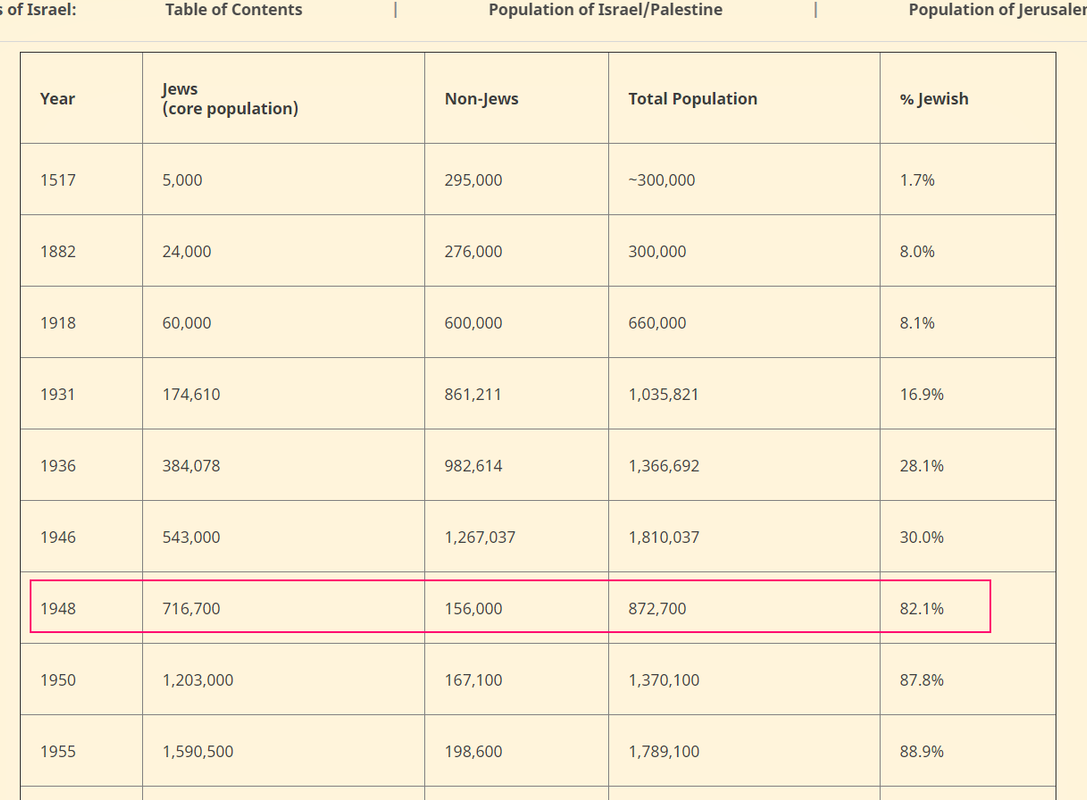Select the 1.7% Jewish cell
The image size is (1087, 800).
click(968, 180)
